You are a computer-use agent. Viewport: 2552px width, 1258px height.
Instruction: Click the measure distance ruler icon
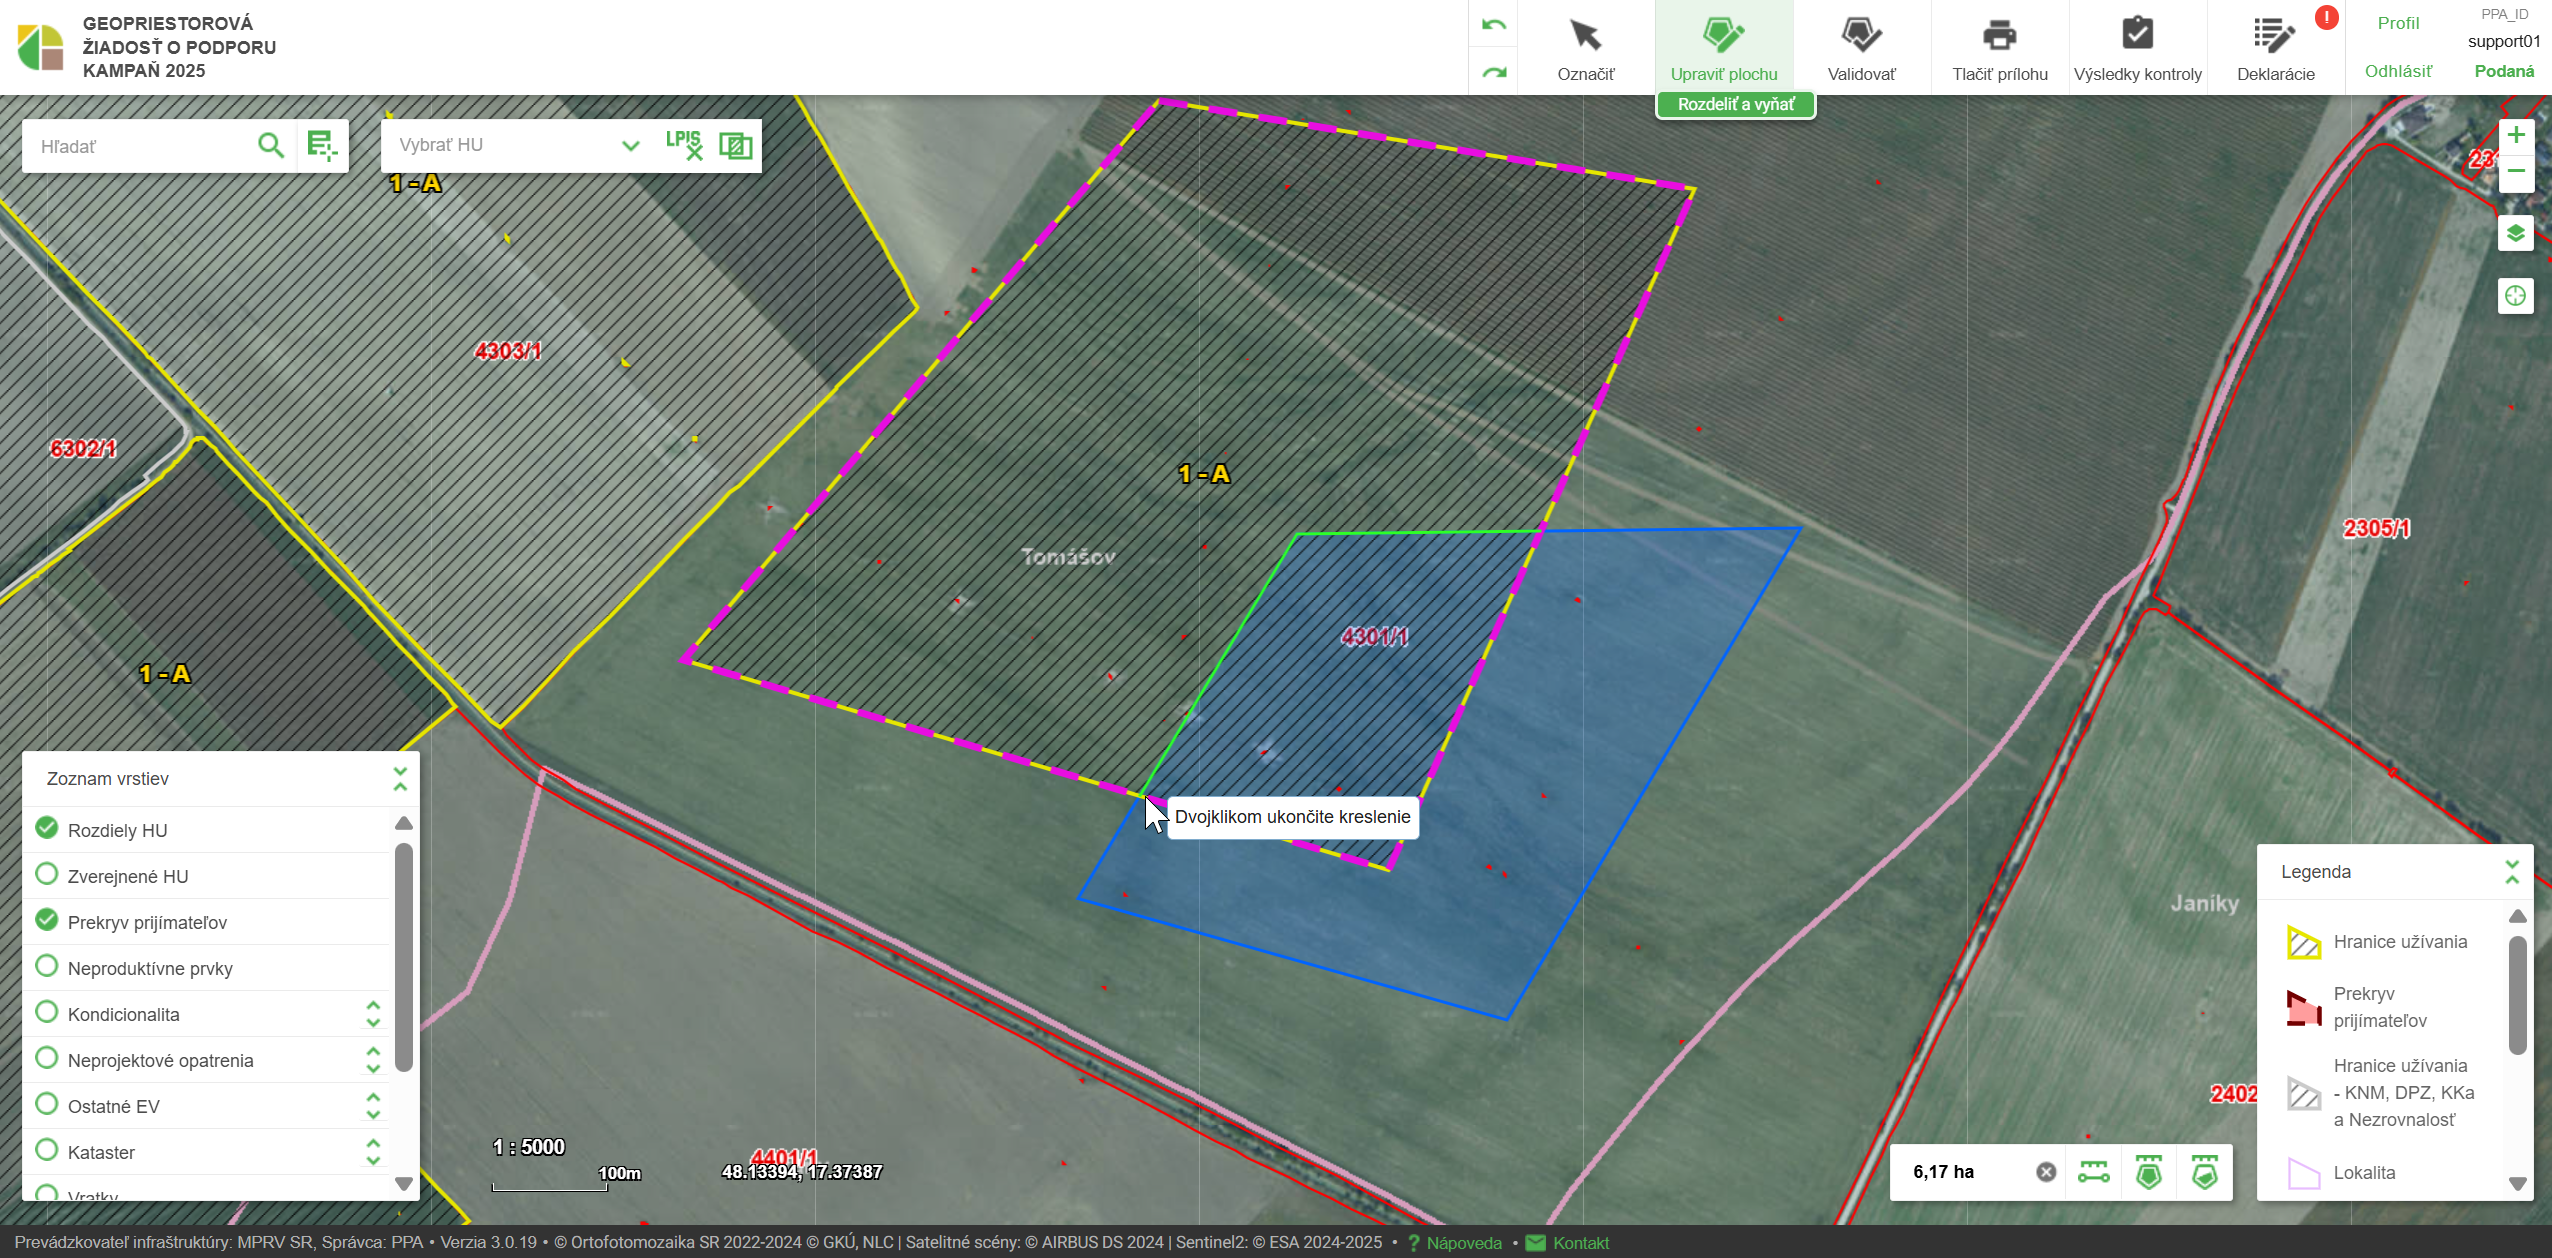tap(2093, 1172)
